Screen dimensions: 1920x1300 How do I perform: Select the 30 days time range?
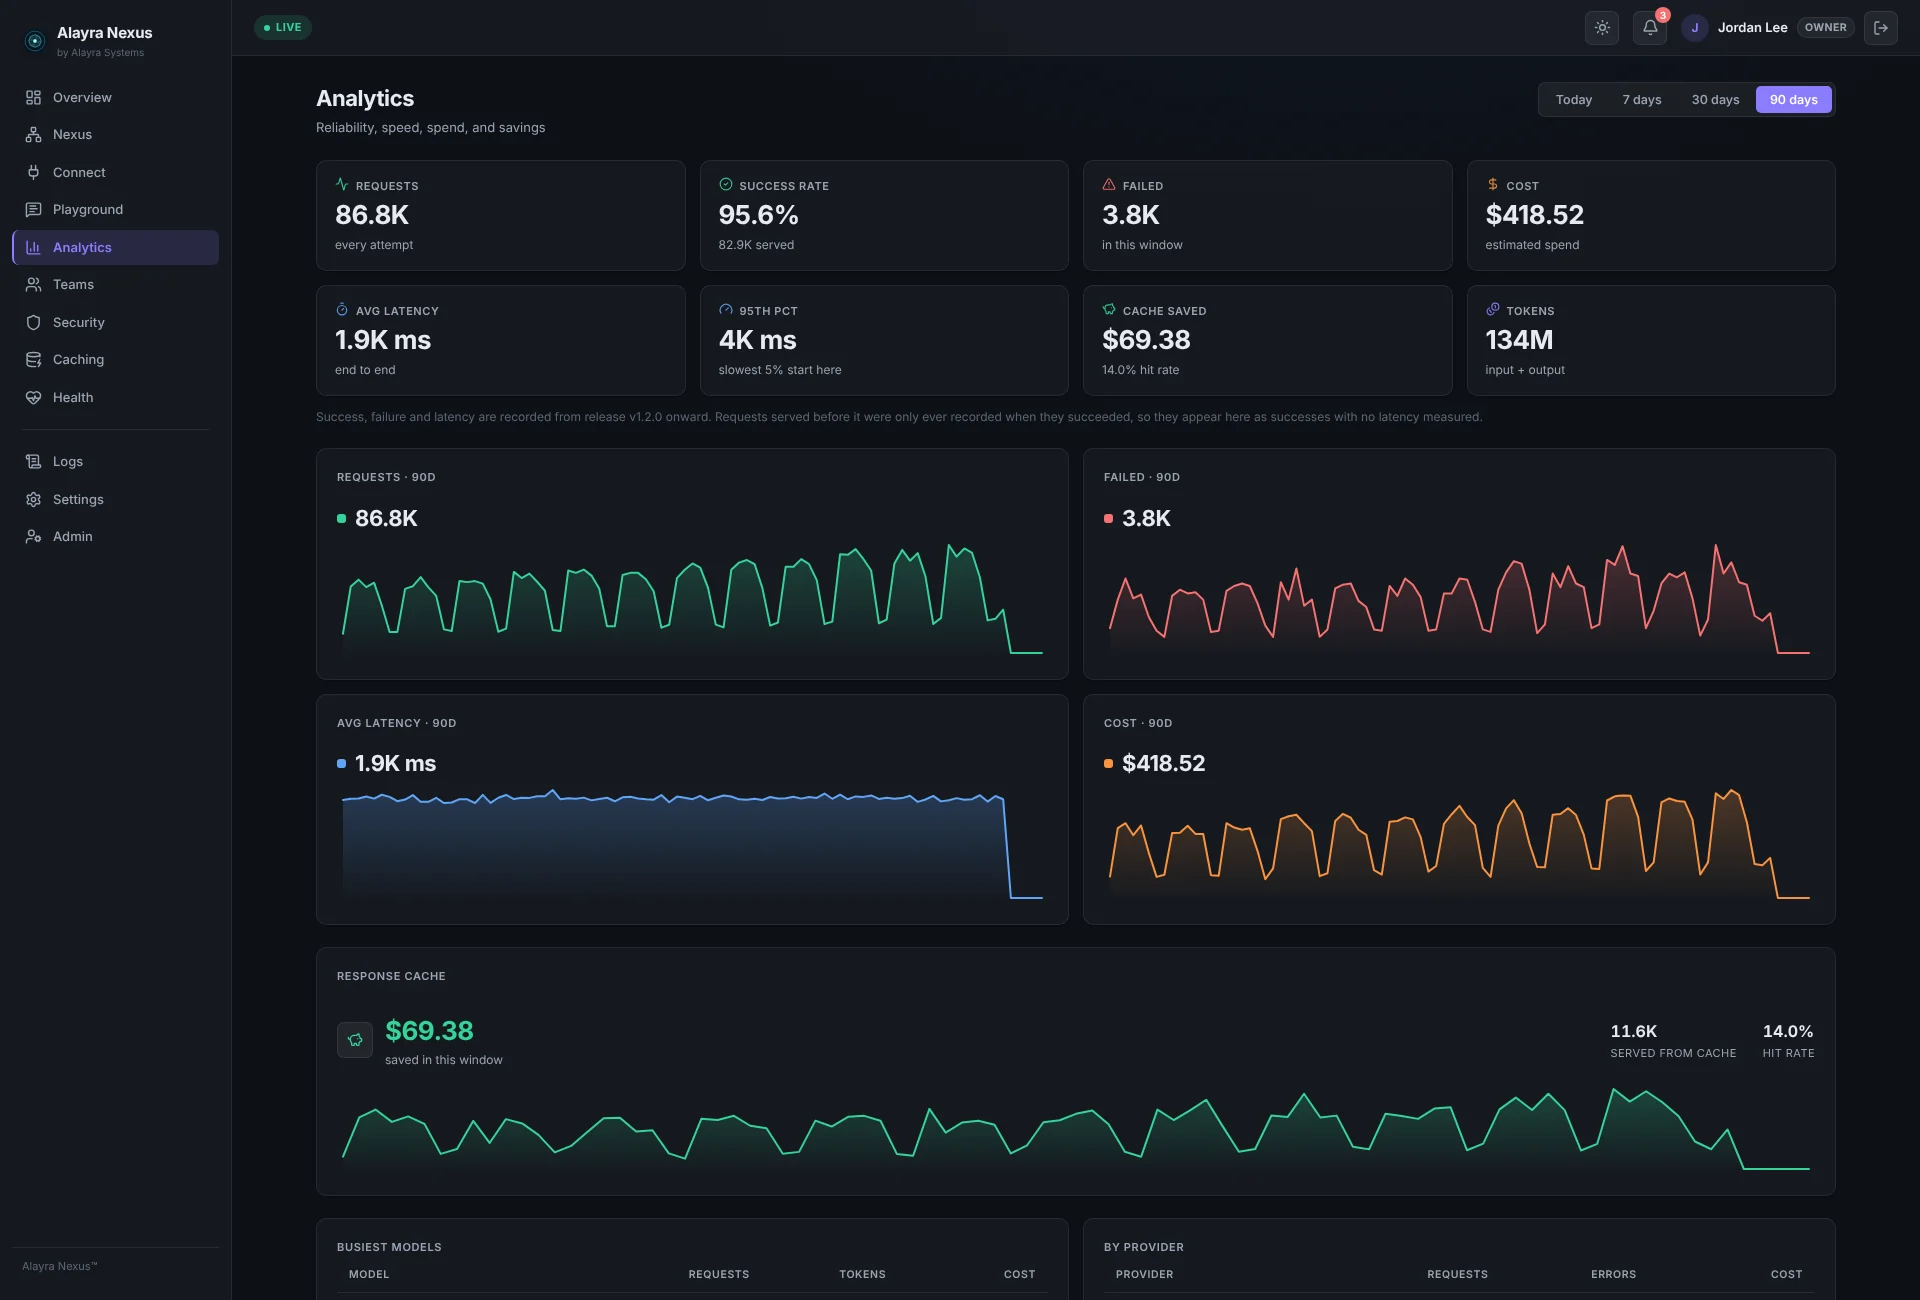pos(1715,100)
